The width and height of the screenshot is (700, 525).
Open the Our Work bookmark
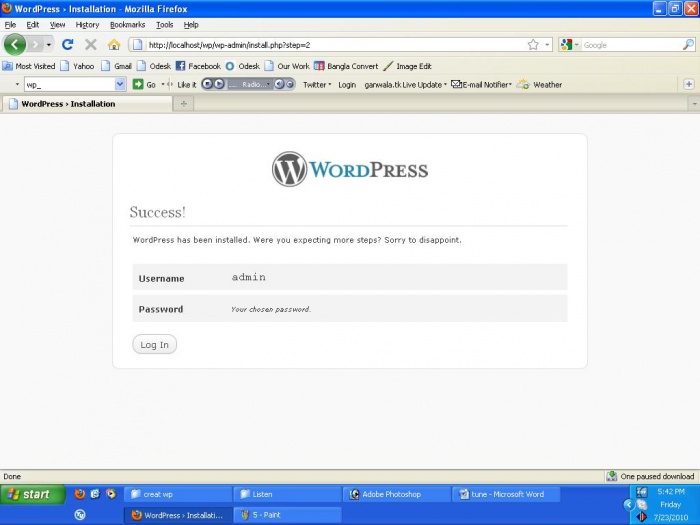pos(287,66)
